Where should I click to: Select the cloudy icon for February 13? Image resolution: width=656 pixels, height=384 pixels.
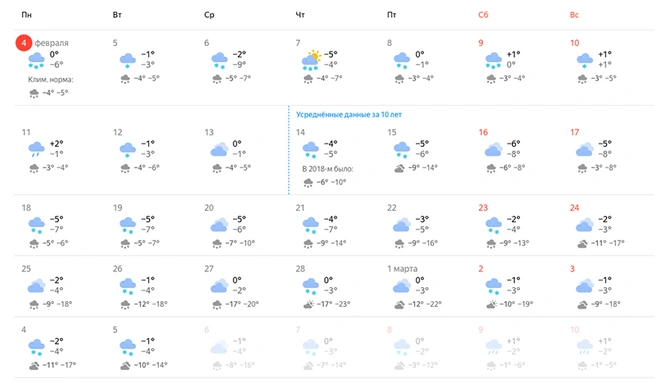[220, 149]
